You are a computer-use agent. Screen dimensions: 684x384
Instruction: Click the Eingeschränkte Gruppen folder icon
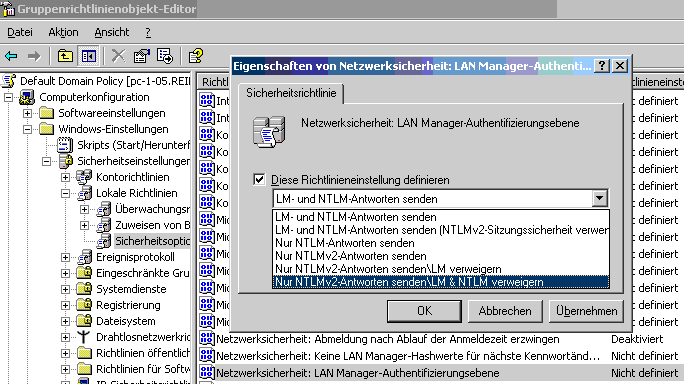click(x=84, y=273)
